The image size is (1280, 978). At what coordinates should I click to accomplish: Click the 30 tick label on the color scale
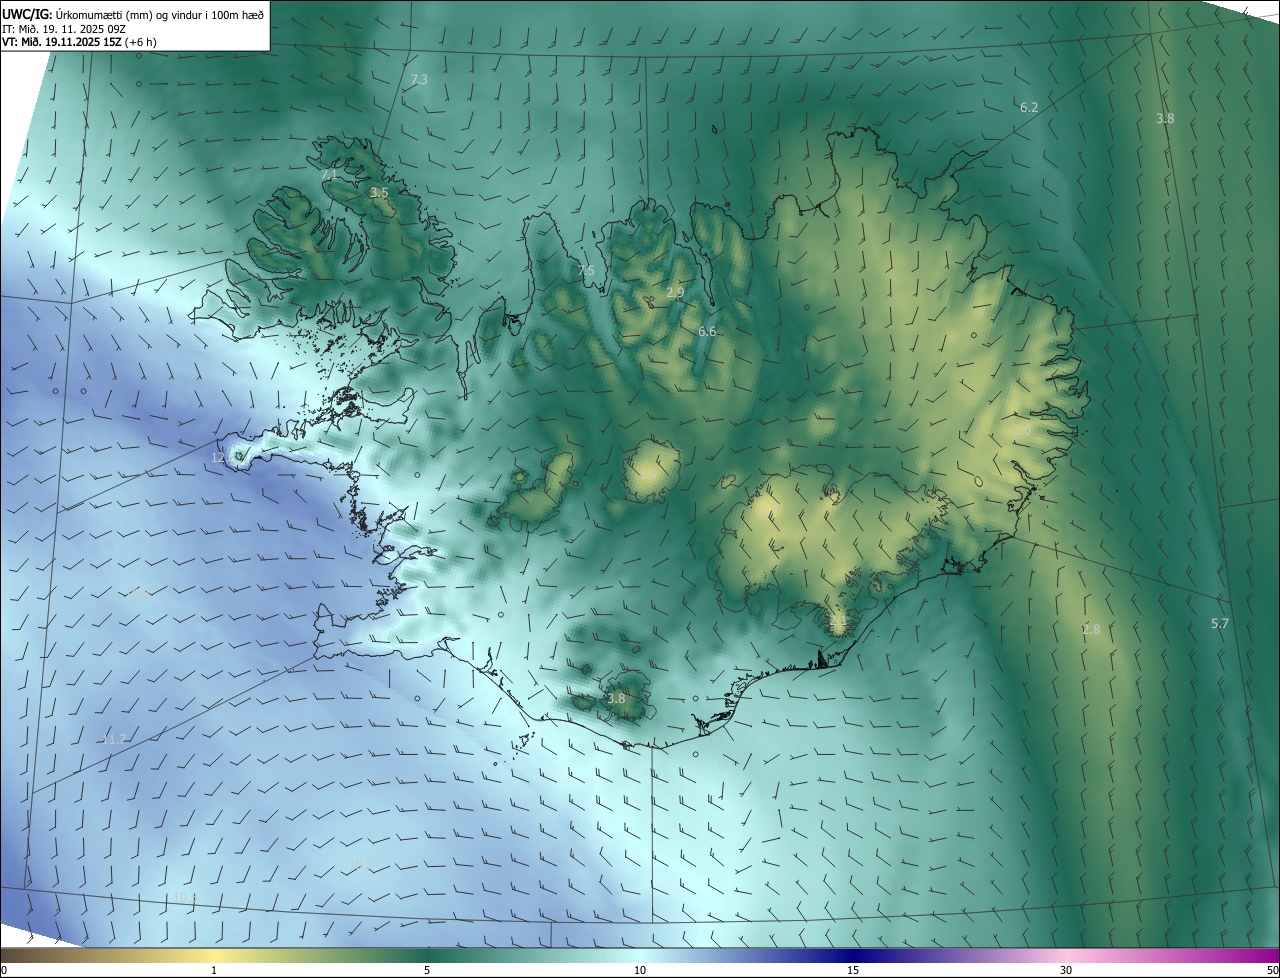coord(1066,971)
